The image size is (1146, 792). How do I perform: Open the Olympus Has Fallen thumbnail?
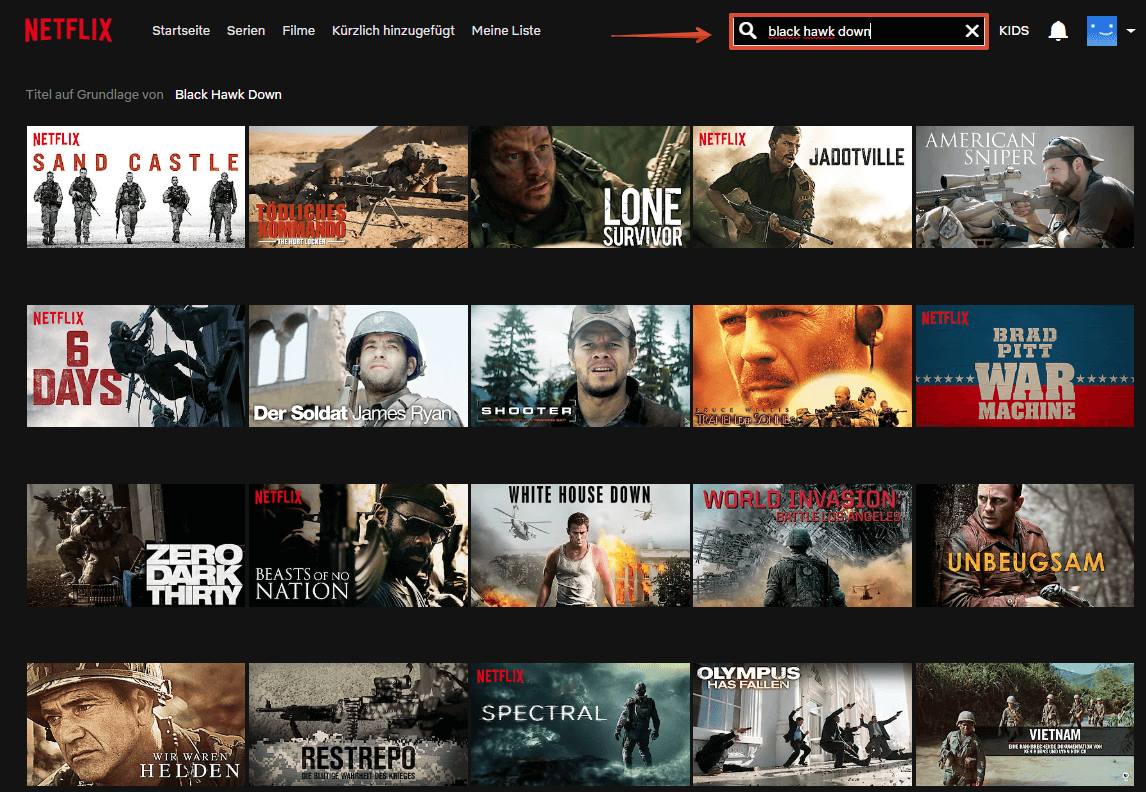click(802, 724)
